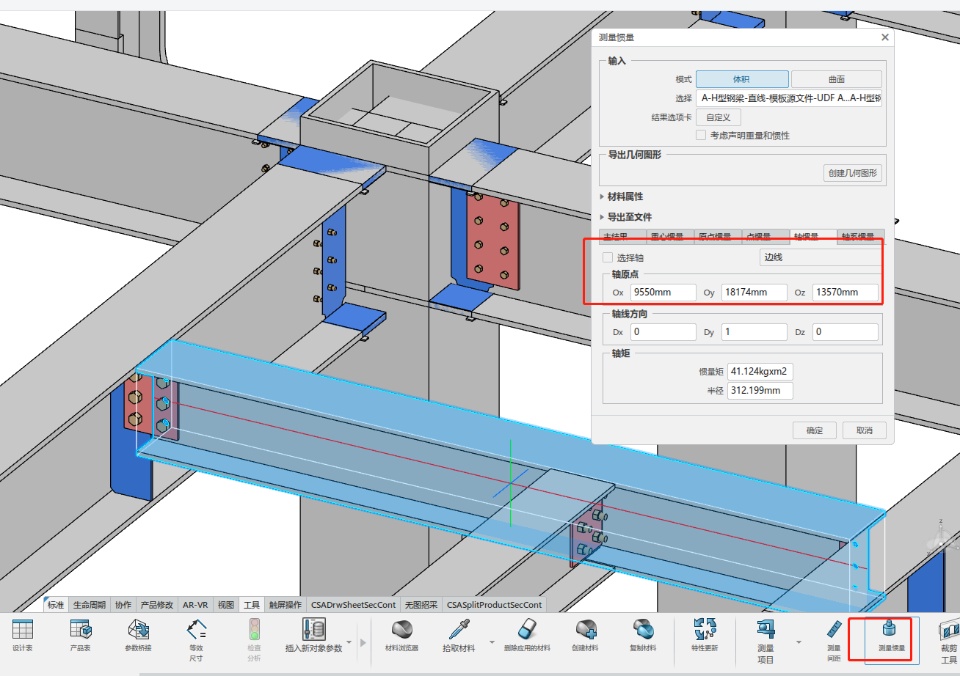The width and height of the screenshot is (960, 676).
Task: Click 删除应用的材料 eraser icon
Action: 527,629
